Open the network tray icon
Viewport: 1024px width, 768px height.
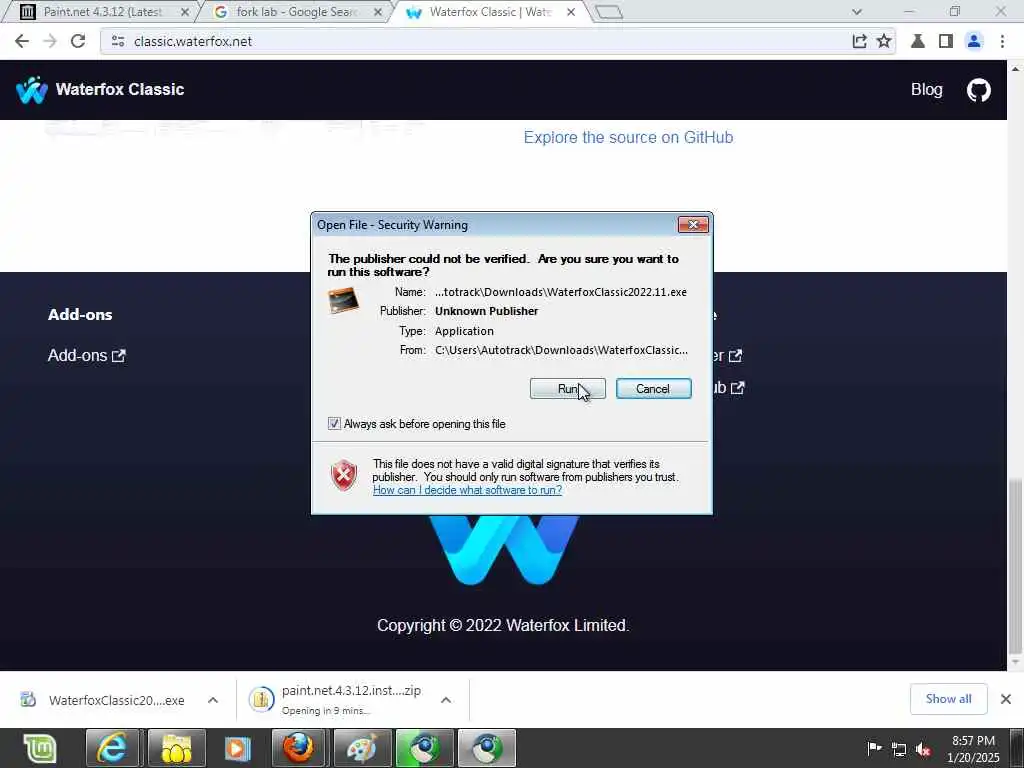tap(899, 749)
